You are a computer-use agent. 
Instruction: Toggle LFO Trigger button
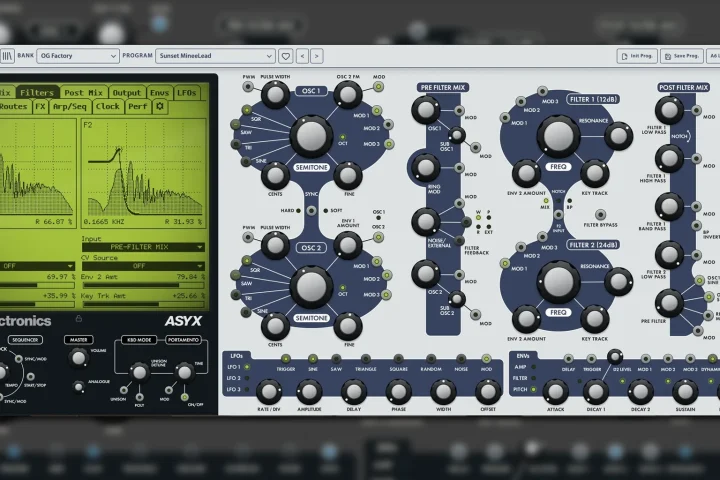[x=286, y=359]
